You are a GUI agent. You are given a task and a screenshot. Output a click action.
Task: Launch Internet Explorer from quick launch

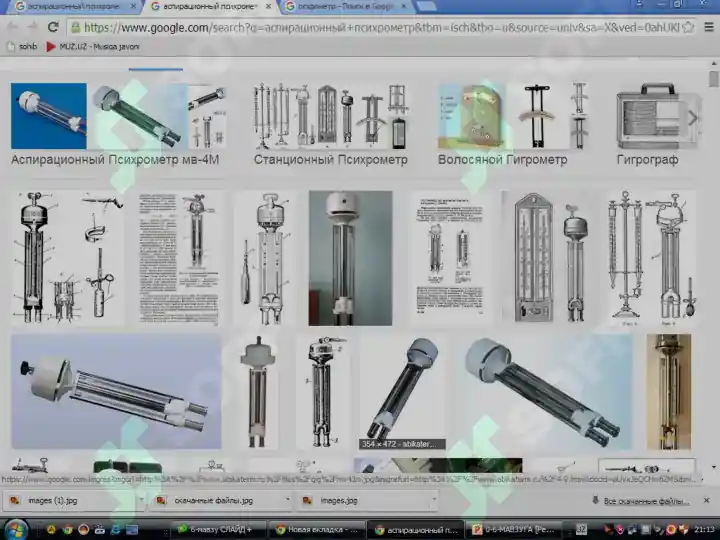point(115,530)
